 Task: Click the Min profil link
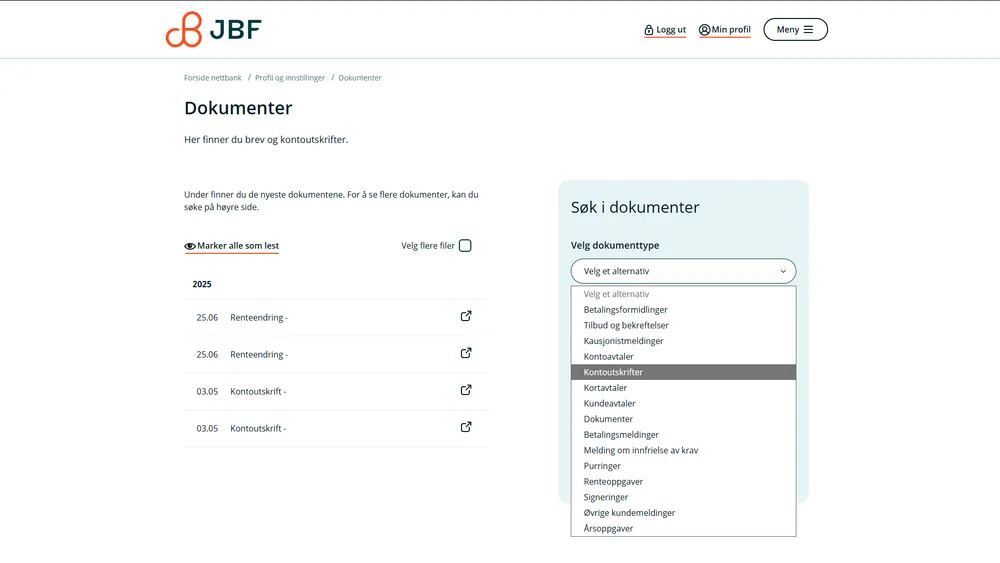(x=730, y=30)
